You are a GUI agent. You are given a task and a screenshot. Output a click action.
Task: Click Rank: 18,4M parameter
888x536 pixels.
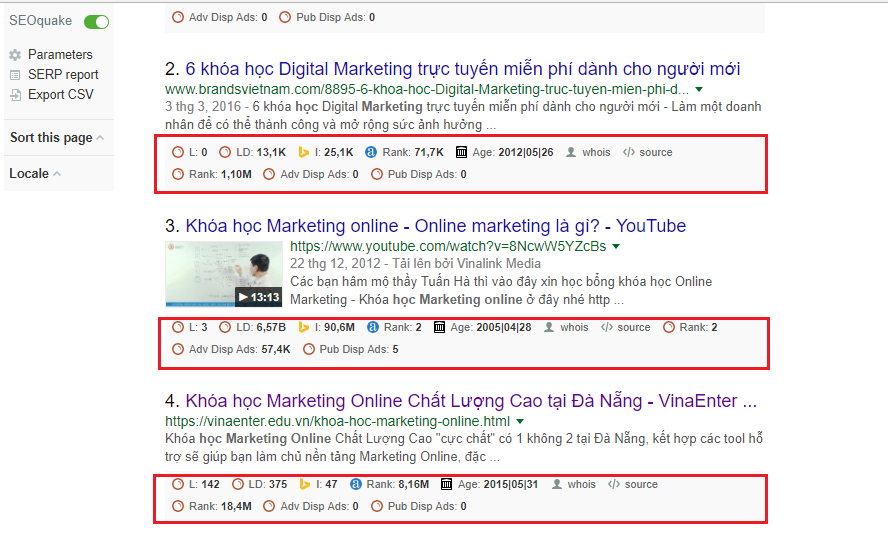[x=212, y=506]
